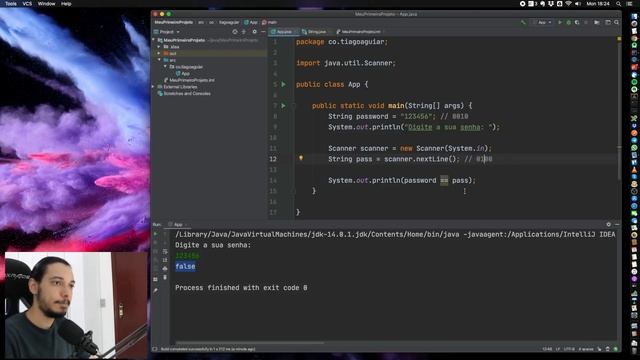640x360 pixels.
Task: Select MeuPrimeiroProjeto.iml file in project tree
Action: tap(189, 80)
